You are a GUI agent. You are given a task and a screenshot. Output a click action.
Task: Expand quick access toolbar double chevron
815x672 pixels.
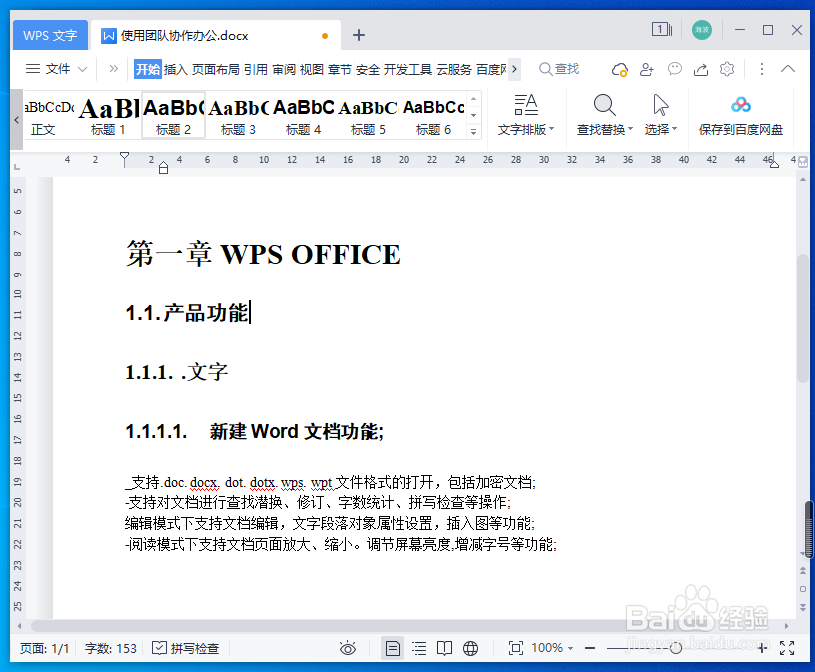click(x=113, y=69)
